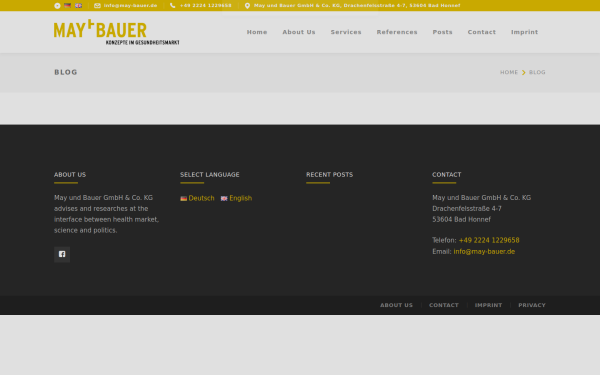This screenshot has width=600, height=375.
Task: Go to the Services menu item
Action: [346, 32]
